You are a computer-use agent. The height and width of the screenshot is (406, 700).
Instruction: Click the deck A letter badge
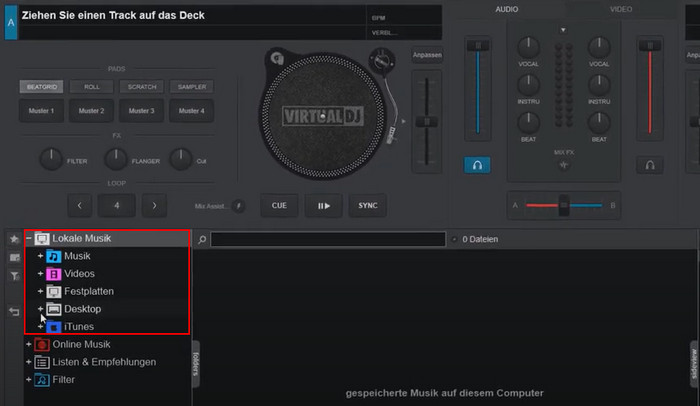point(11,22)
